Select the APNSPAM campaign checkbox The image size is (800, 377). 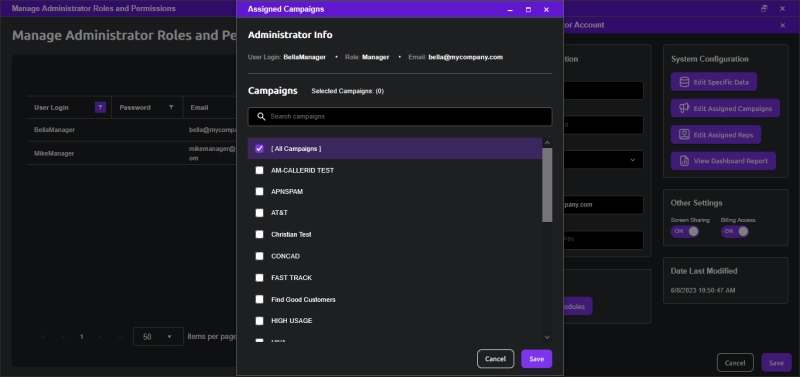pos(259,191)
